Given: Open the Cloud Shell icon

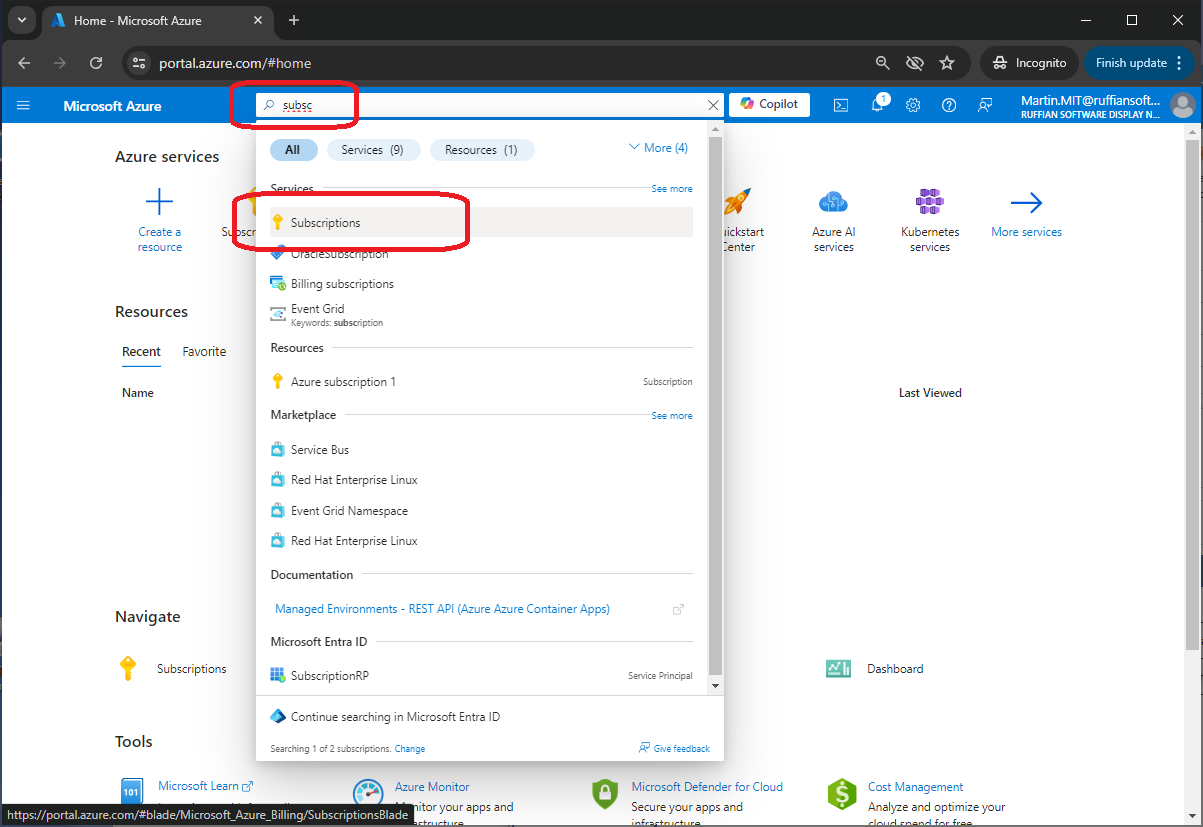Looking at the screenshot, I should point(842,105).
